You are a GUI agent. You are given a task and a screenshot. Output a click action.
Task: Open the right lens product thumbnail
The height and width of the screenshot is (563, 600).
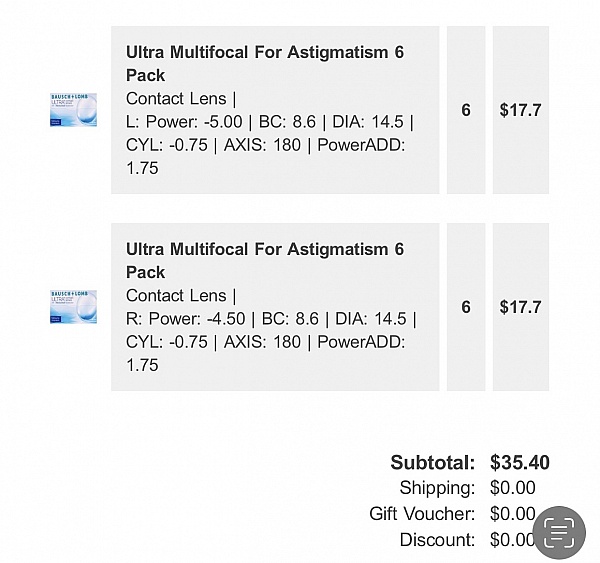pyautogui.click(x=73, y=307)
